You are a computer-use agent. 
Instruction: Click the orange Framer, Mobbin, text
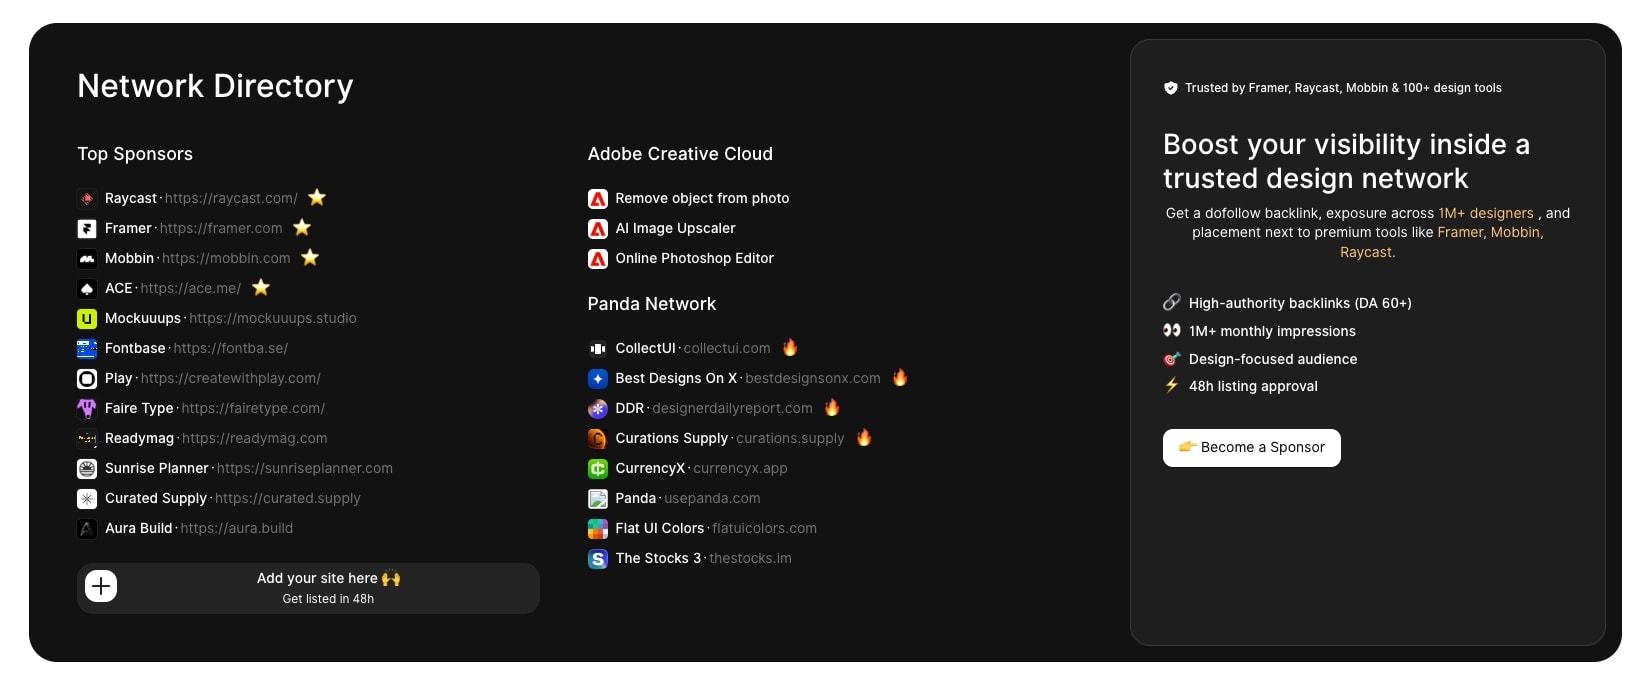click(x=1490, y=232)
